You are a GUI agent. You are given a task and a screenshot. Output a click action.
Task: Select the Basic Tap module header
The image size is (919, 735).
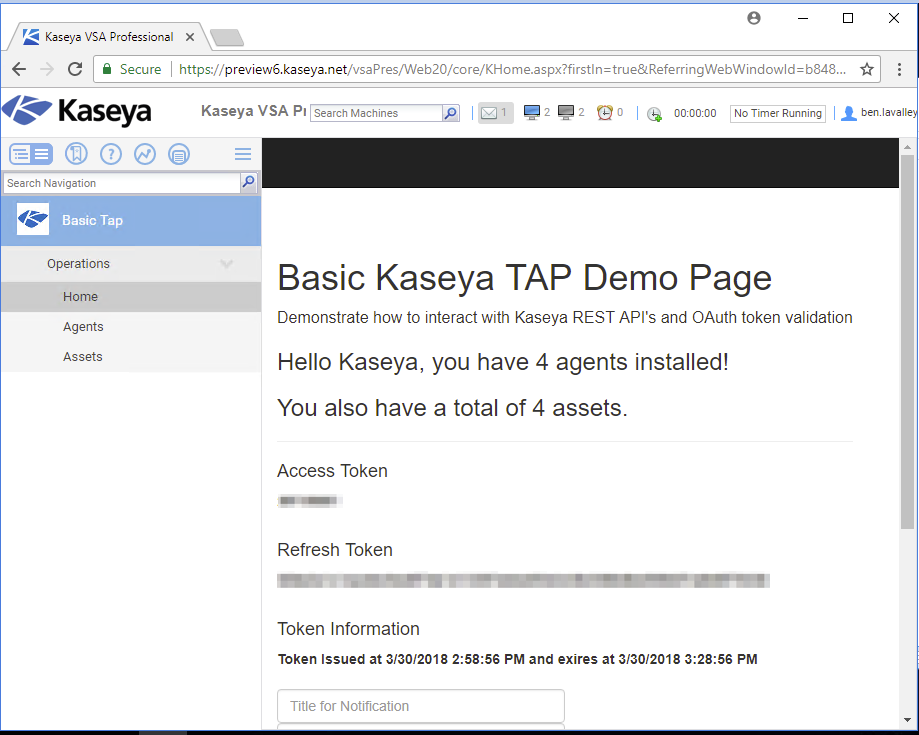[131, 220]
